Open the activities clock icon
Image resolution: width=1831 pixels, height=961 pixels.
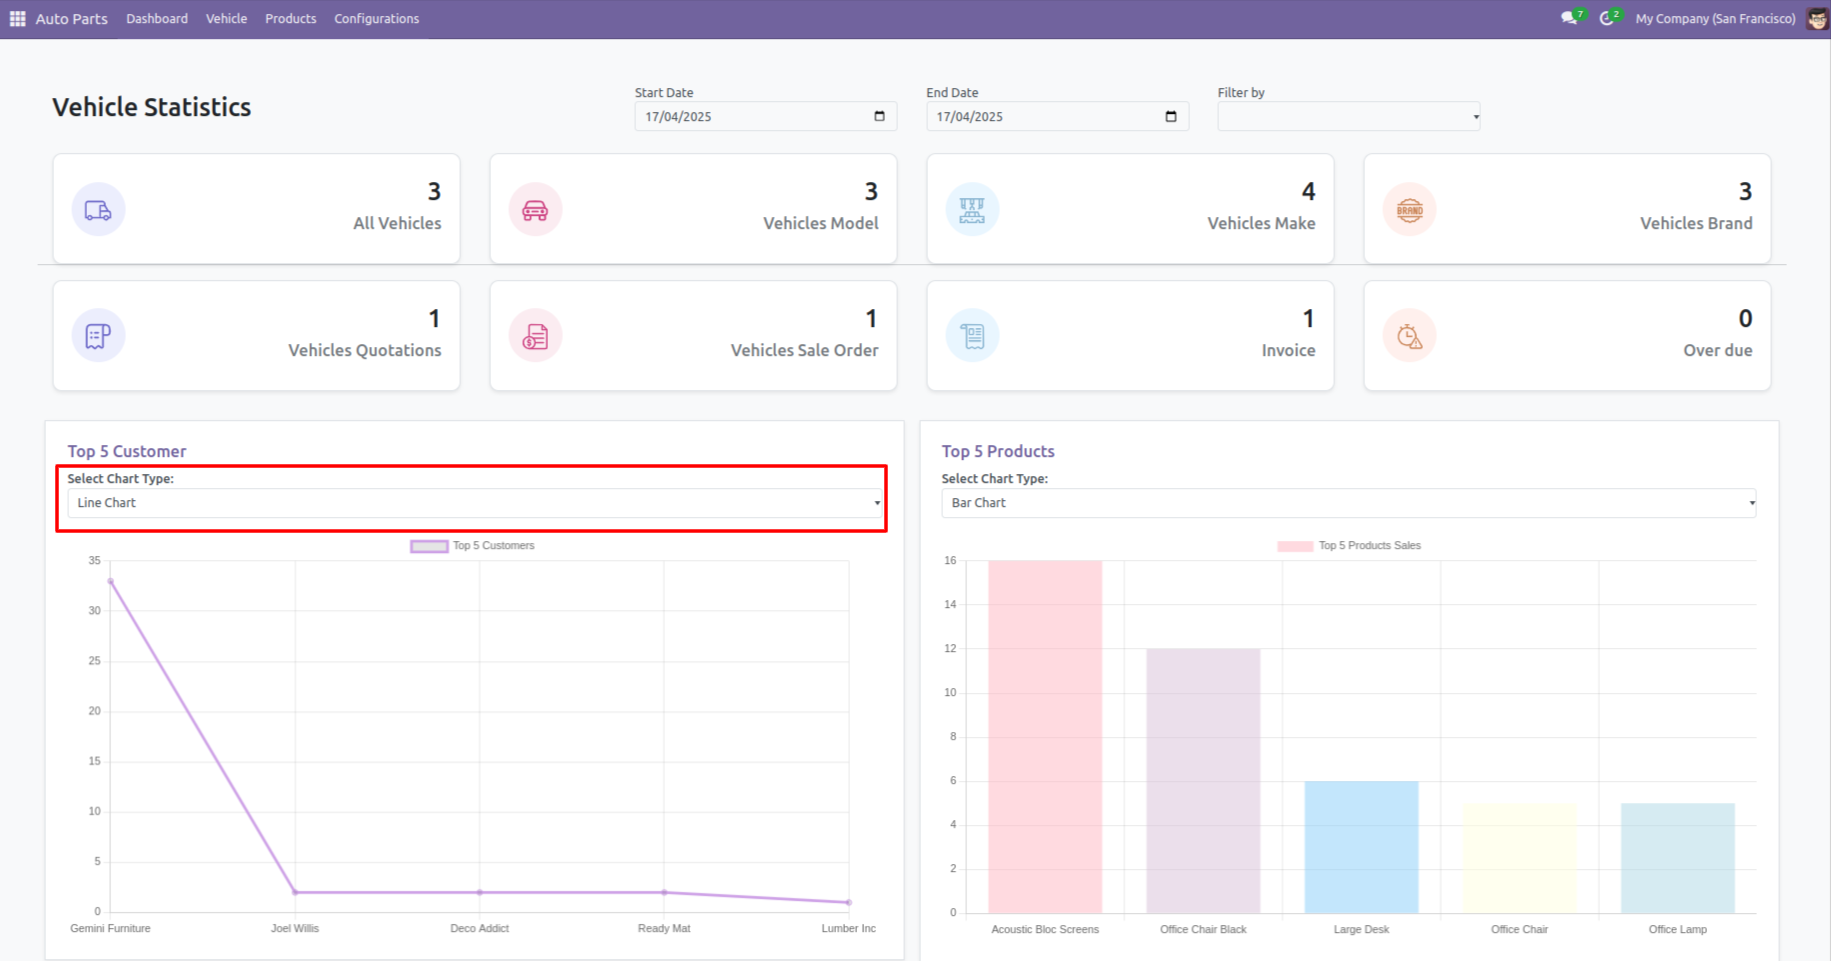point(1606,19)
